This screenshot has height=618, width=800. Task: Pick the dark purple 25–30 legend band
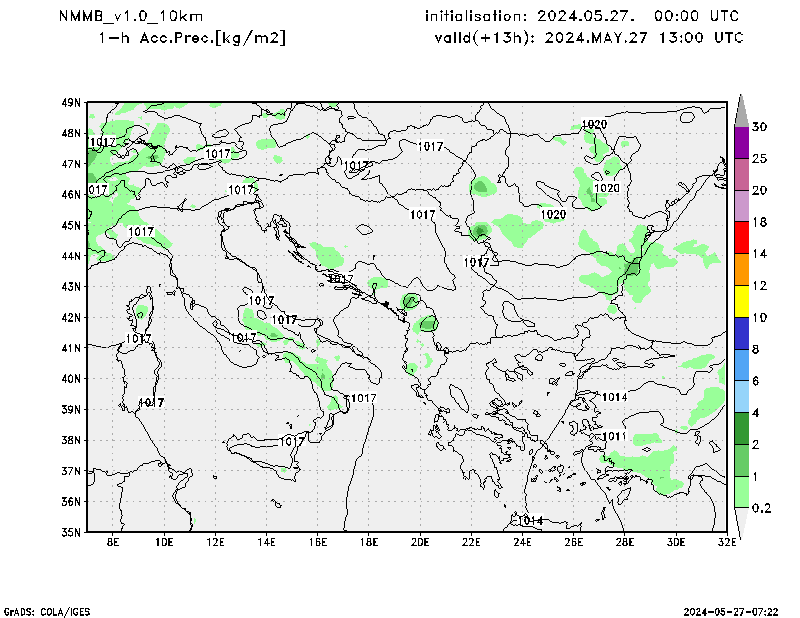click(x=741, y=142)
